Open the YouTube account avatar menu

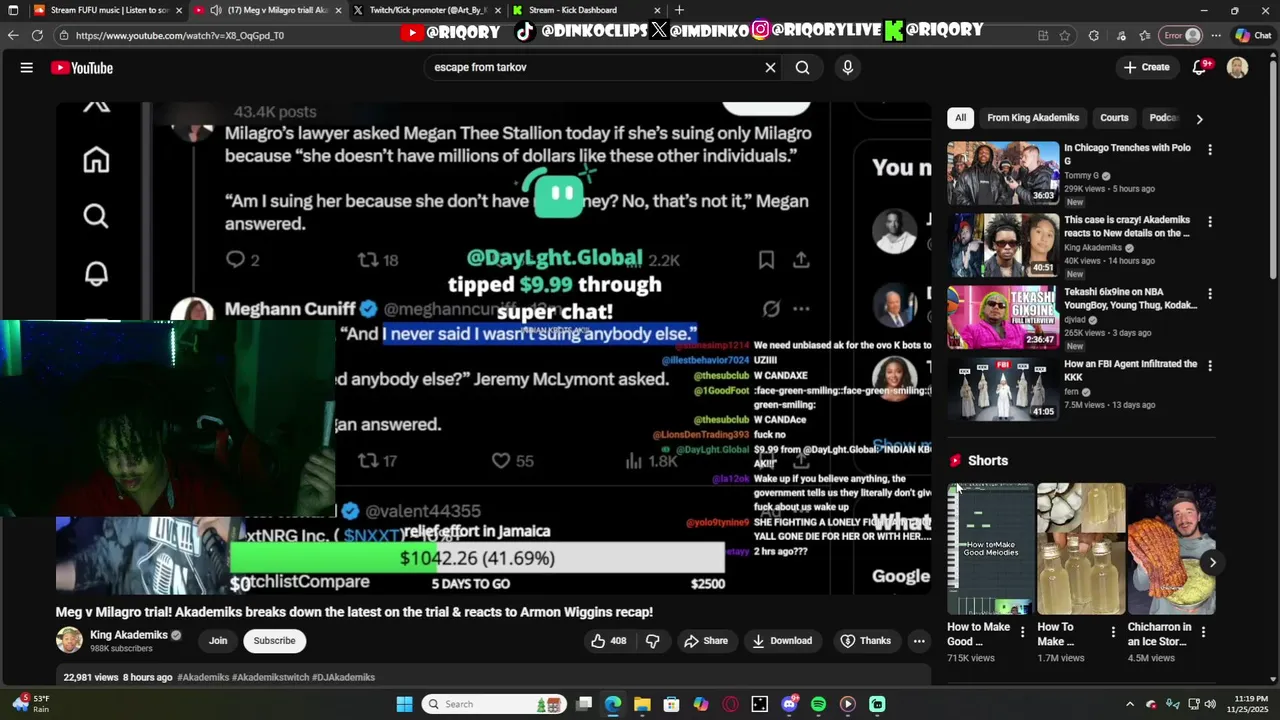(1237, 67)
